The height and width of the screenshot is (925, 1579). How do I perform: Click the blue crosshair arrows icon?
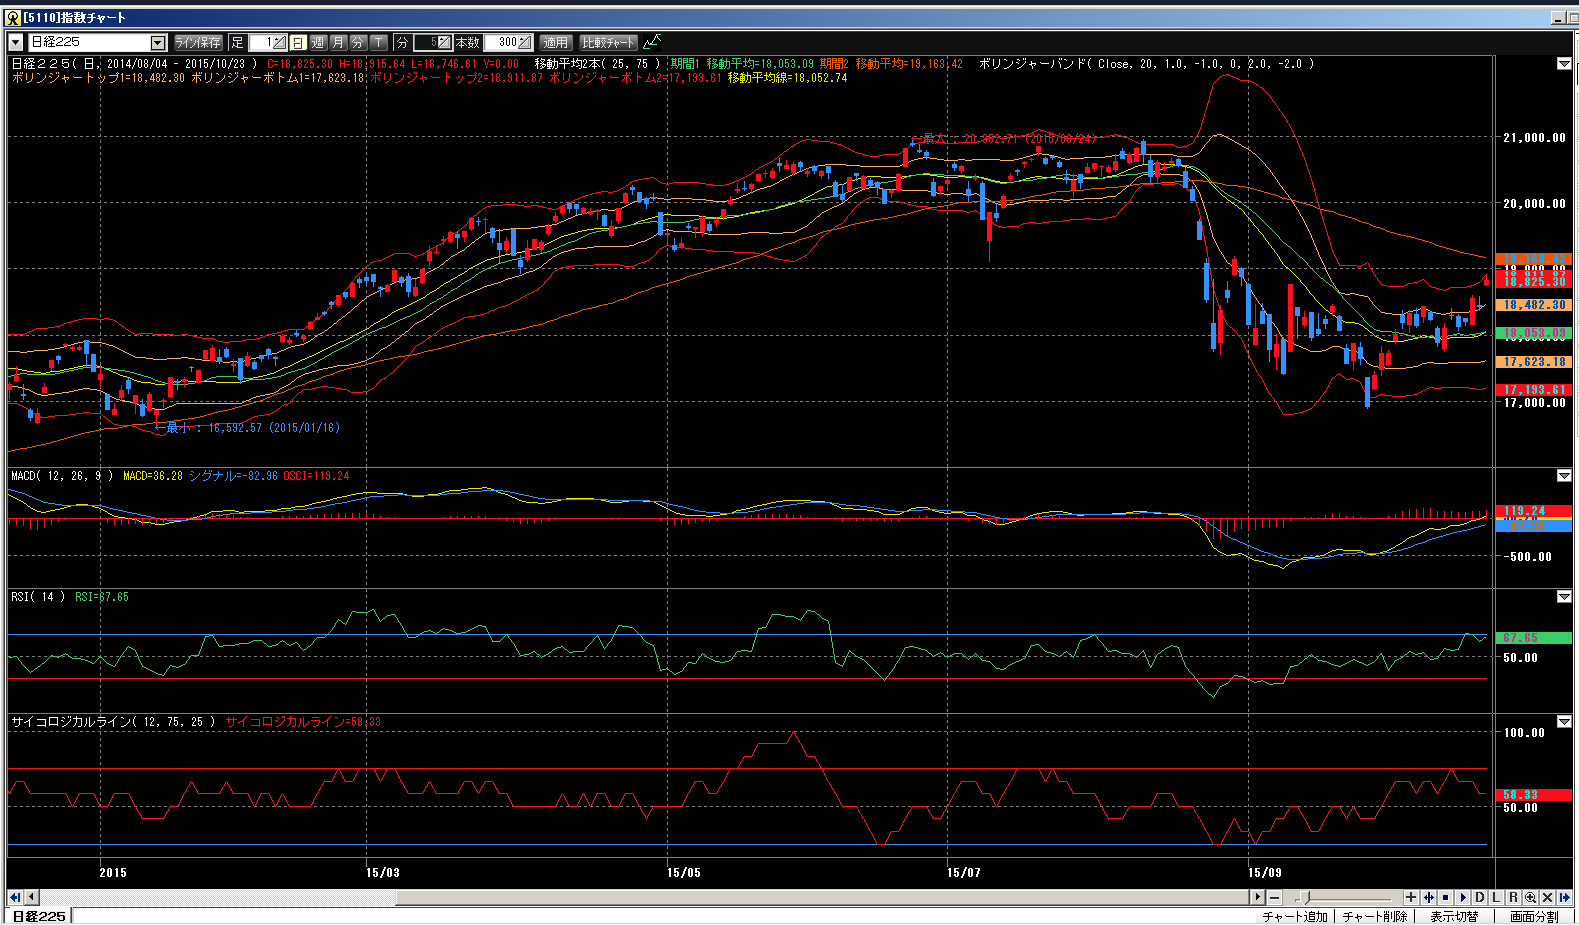pos(1429,897)
